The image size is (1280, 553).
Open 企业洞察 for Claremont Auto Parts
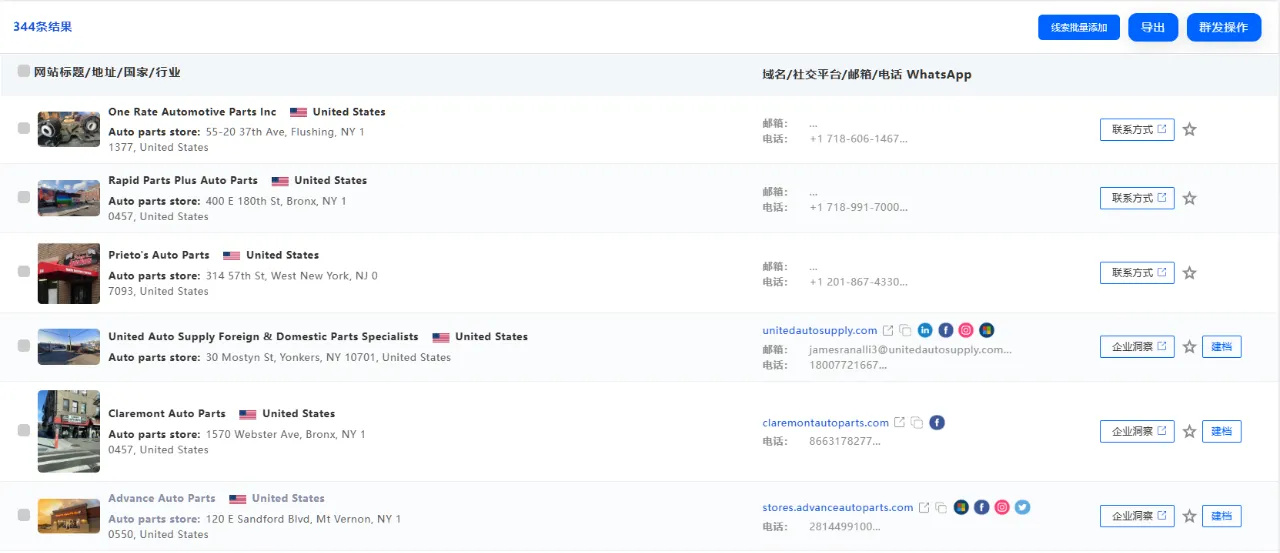click(x=1137, y=431)
